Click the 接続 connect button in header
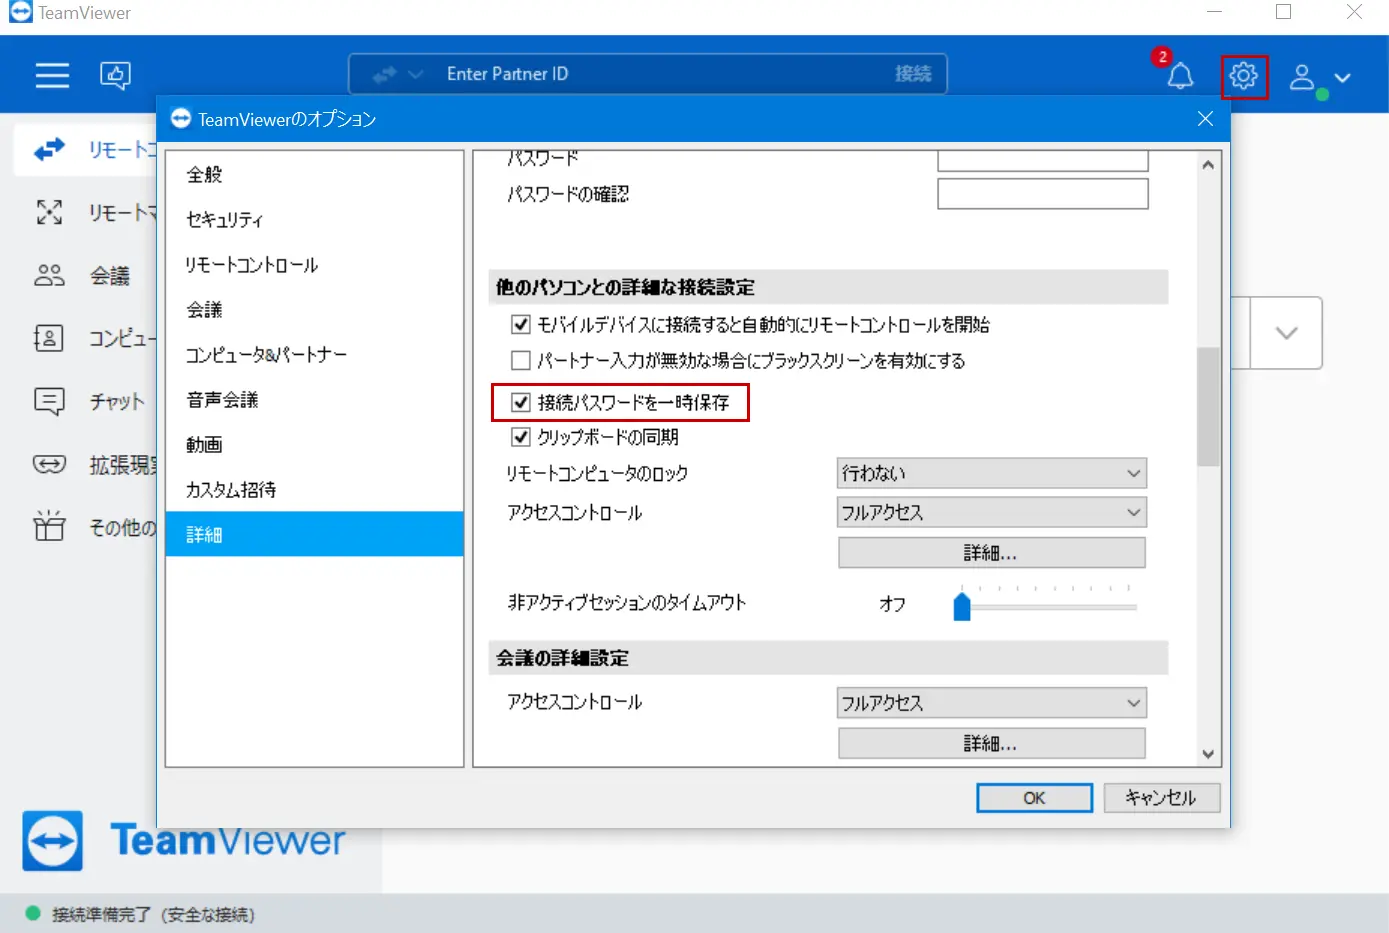Viewport: 1389px width, 933px height. (x=913, y=74)
